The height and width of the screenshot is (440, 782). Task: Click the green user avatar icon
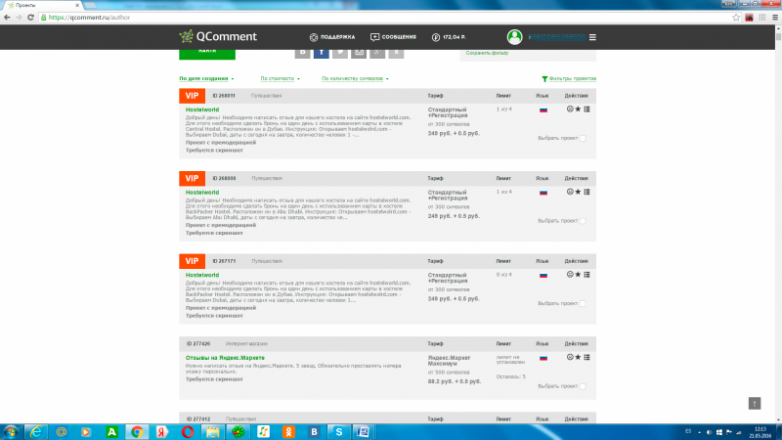point(514,37)
